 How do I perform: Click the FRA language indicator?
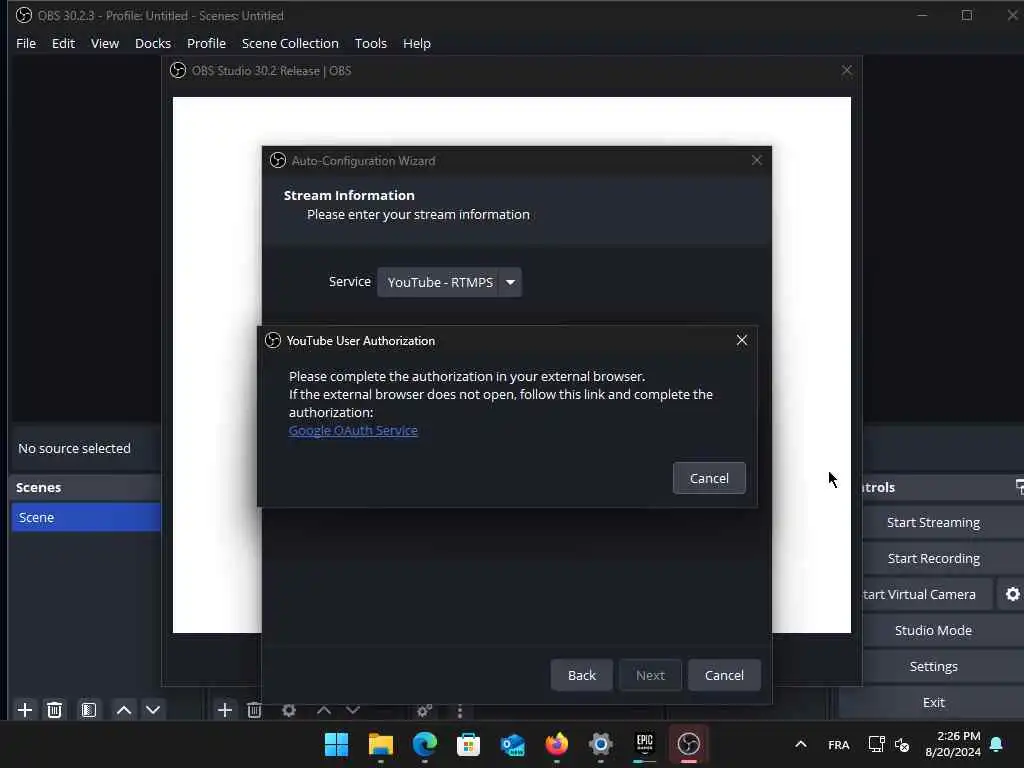pyautogui.click(x=839, y=744)
